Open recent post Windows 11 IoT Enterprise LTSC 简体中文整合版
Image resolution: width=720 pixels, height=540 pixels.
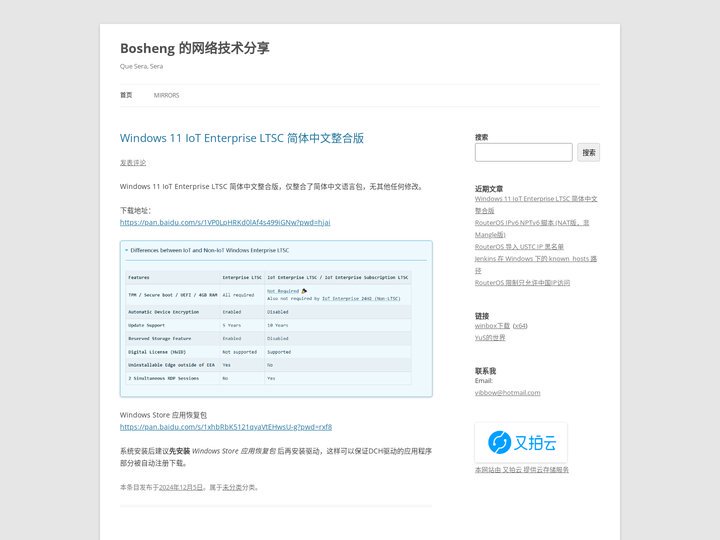[536, 204]
